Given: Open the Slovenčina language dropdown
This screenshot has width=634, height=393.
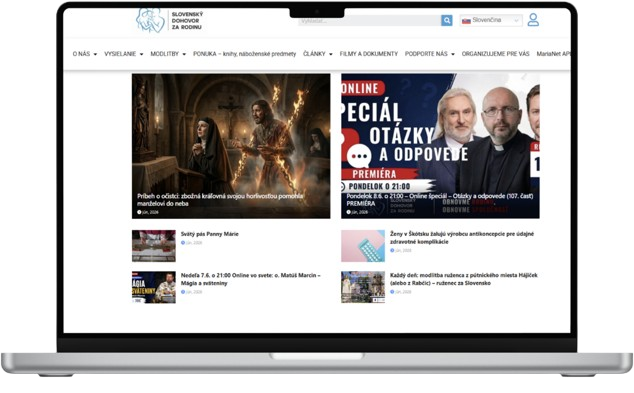Looking at the screenshot, I should pyautogui.click(x=491, y=20).
